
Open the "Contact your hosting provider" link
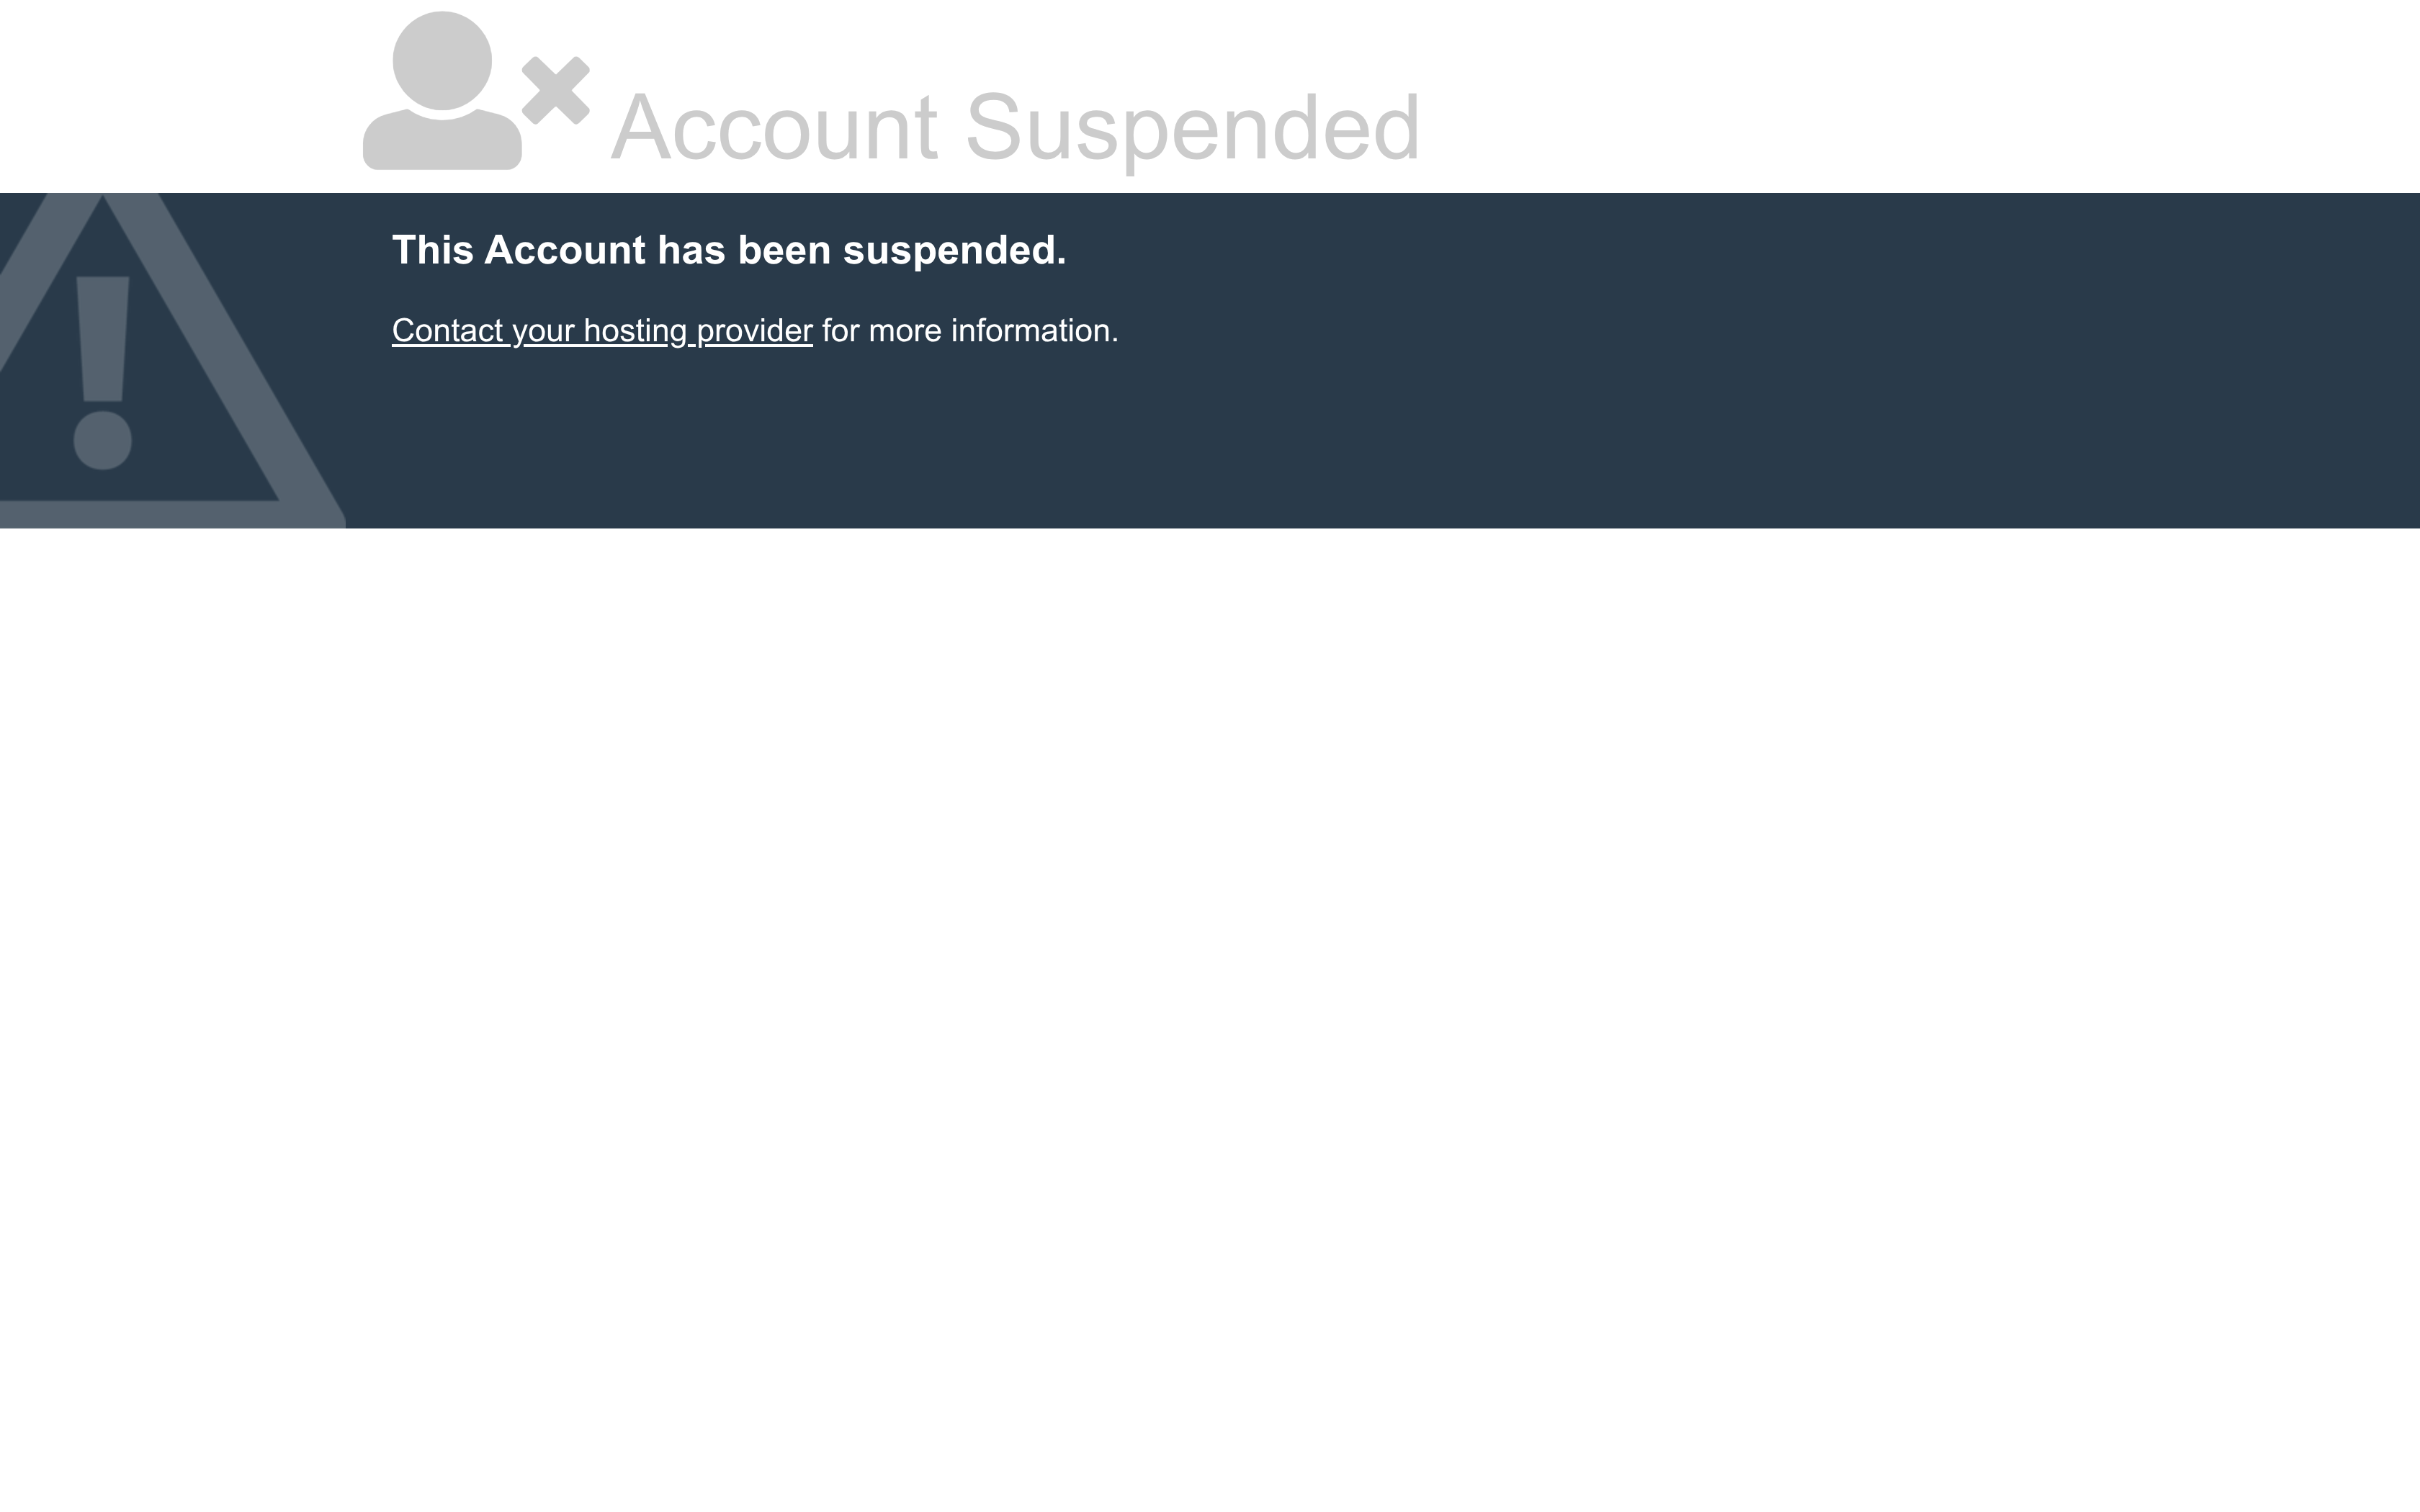click(x=602, y=331)
